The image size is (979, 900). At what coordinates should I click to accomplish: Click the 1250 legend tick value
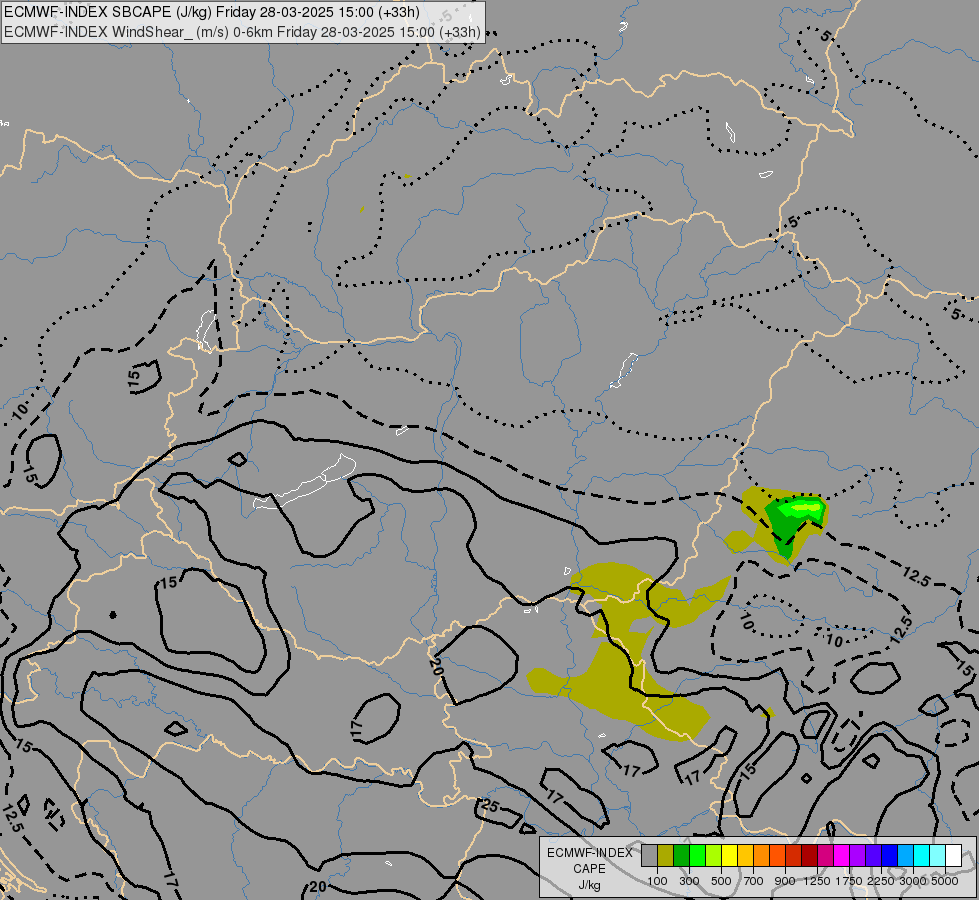click(817, 881)
